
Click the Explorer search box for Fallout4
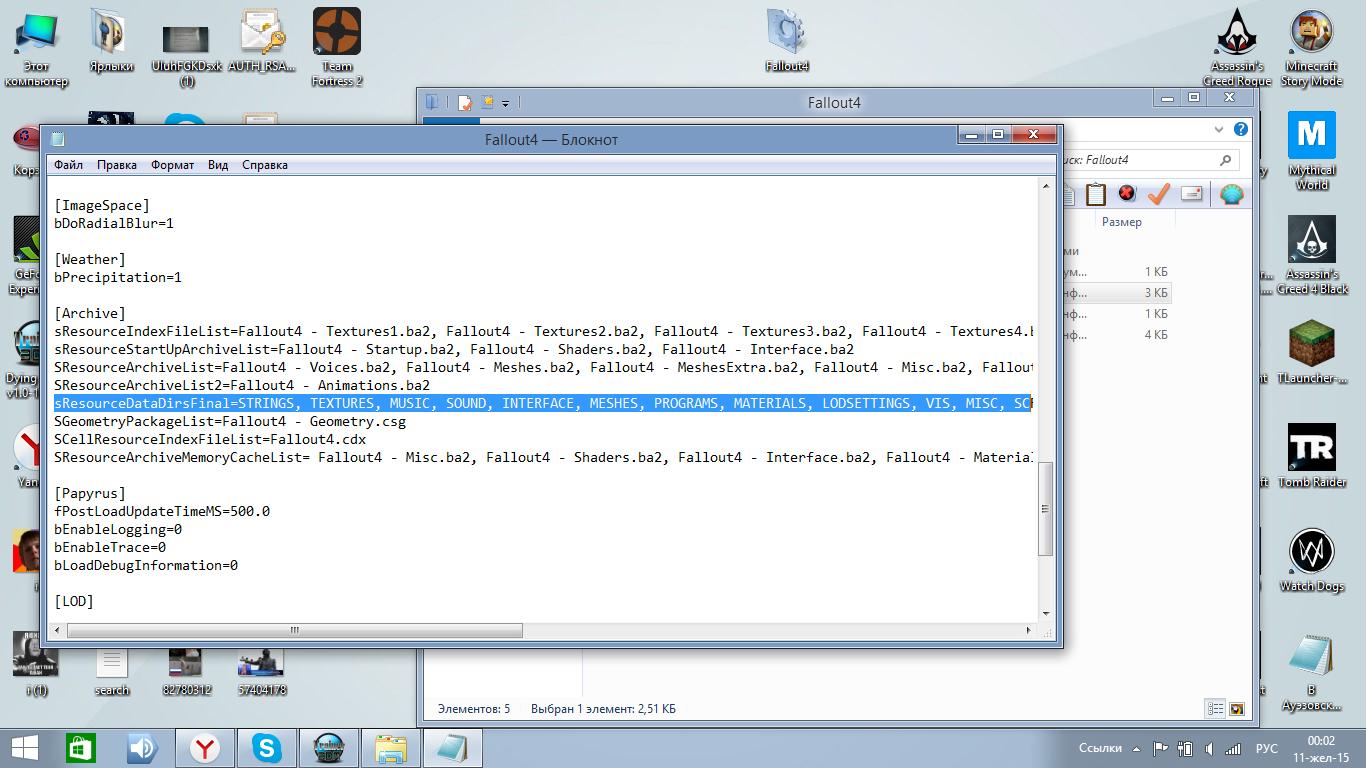pyautogui.click(x=1148, y=160)
